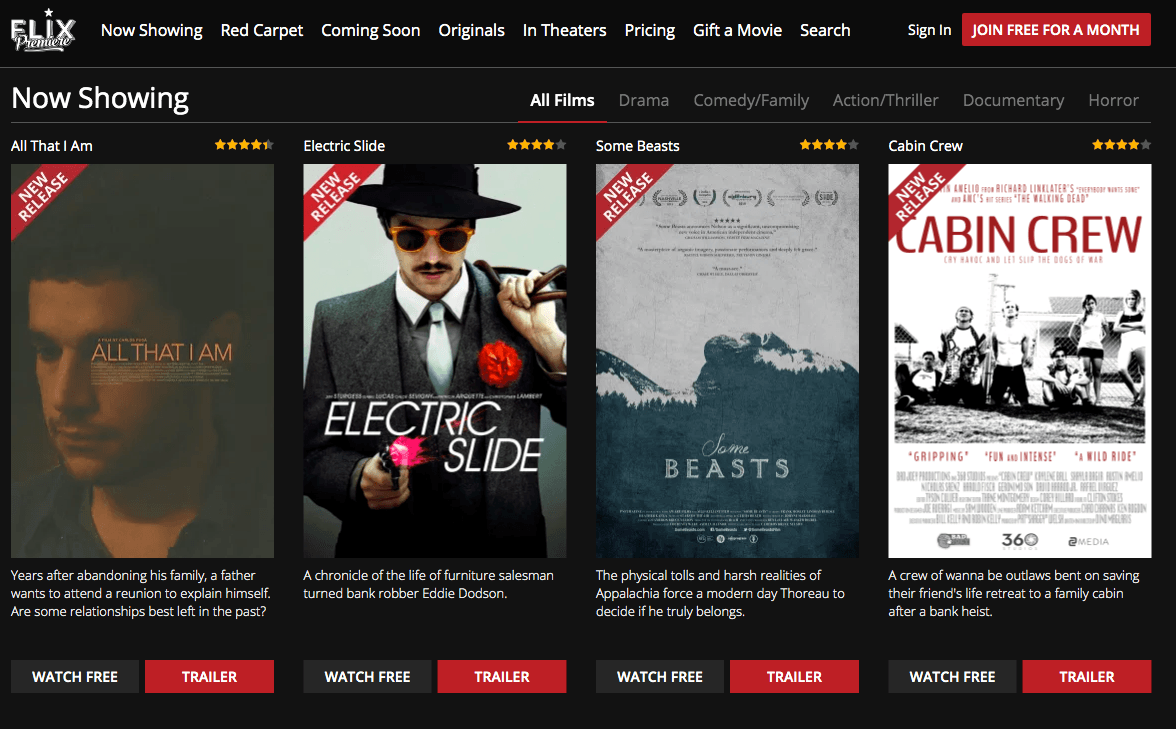Image resolution: width=1176 pixels, height=729 pixels.
Task: Click the Some Beasts Appalachia synopsis
Action: click(x=720, y=593)
